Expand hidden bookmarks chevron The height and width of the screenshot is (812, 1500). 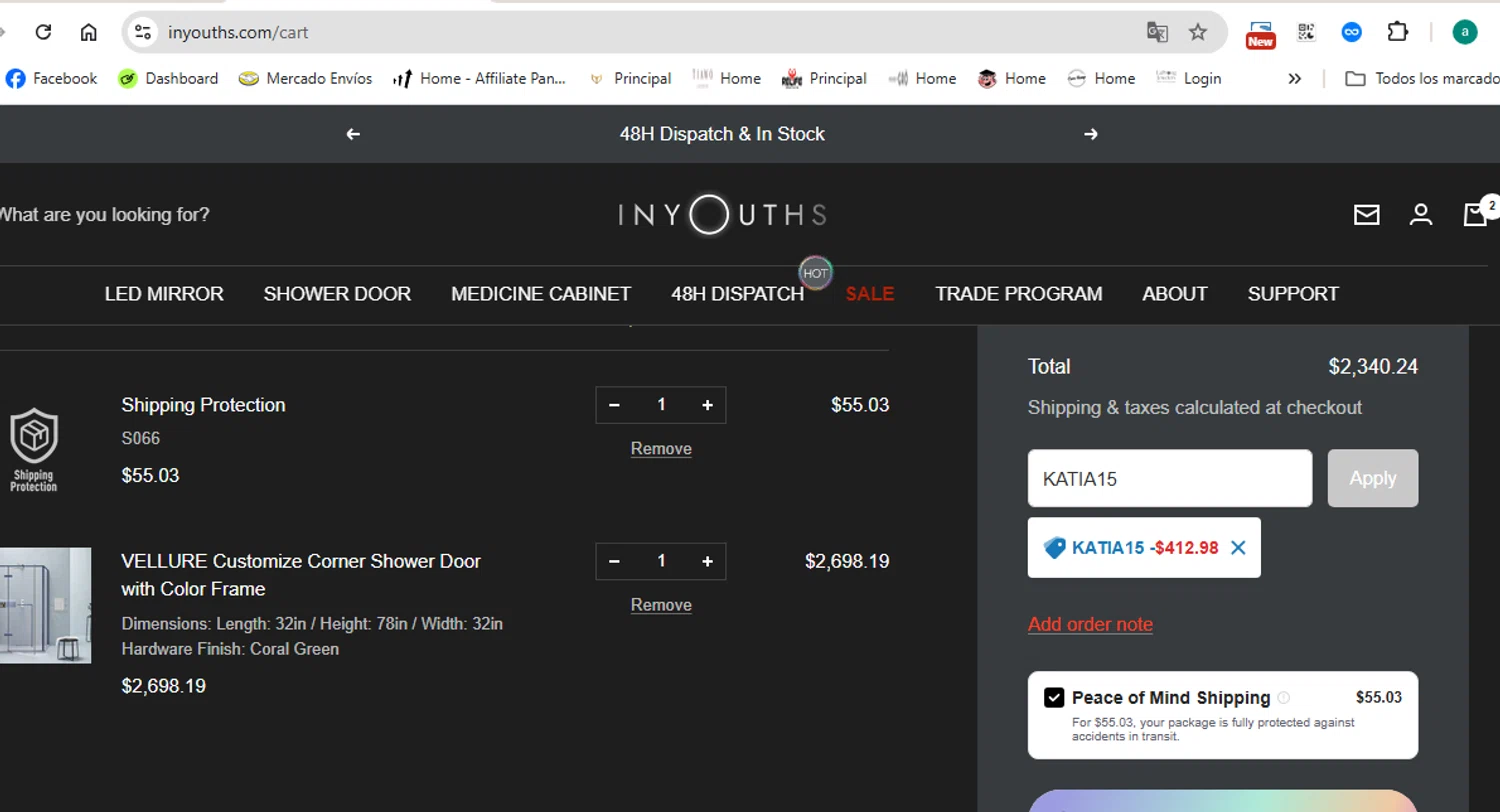1295,78
